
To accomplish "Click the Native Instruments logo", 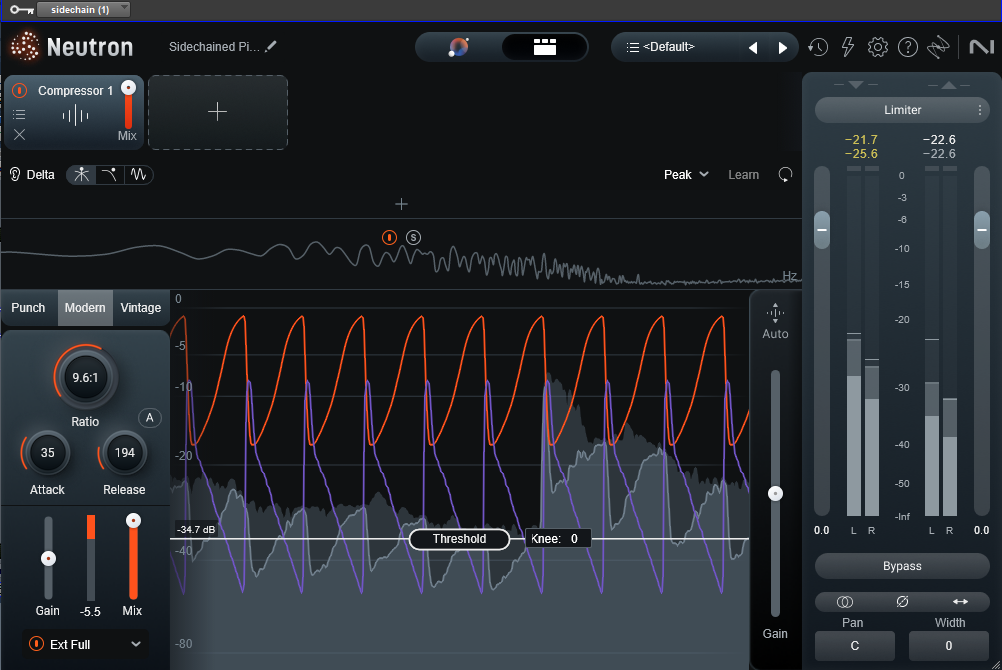I will 982,47.
